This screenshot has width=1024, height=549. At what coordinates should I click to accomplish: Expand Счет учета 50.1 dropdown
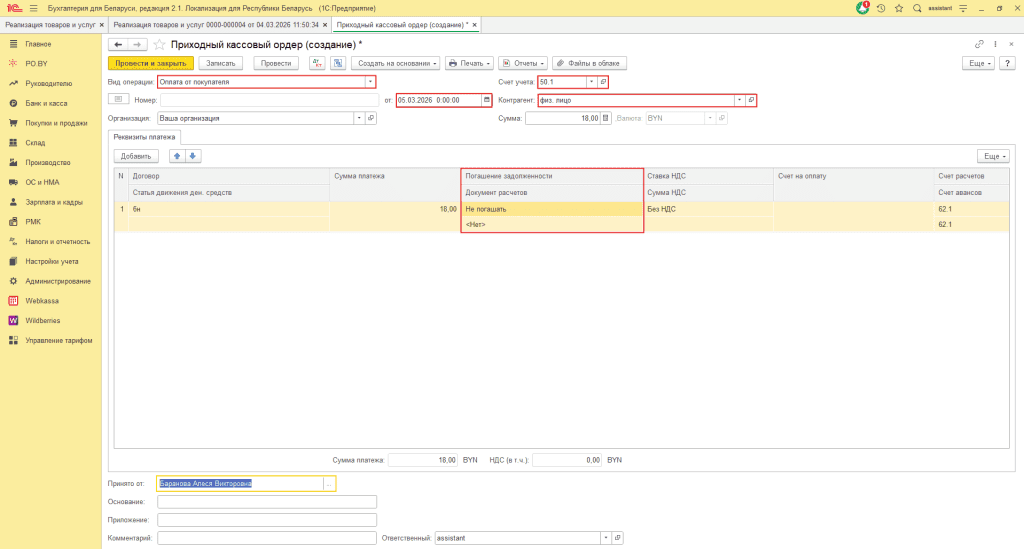click(590, 82)
